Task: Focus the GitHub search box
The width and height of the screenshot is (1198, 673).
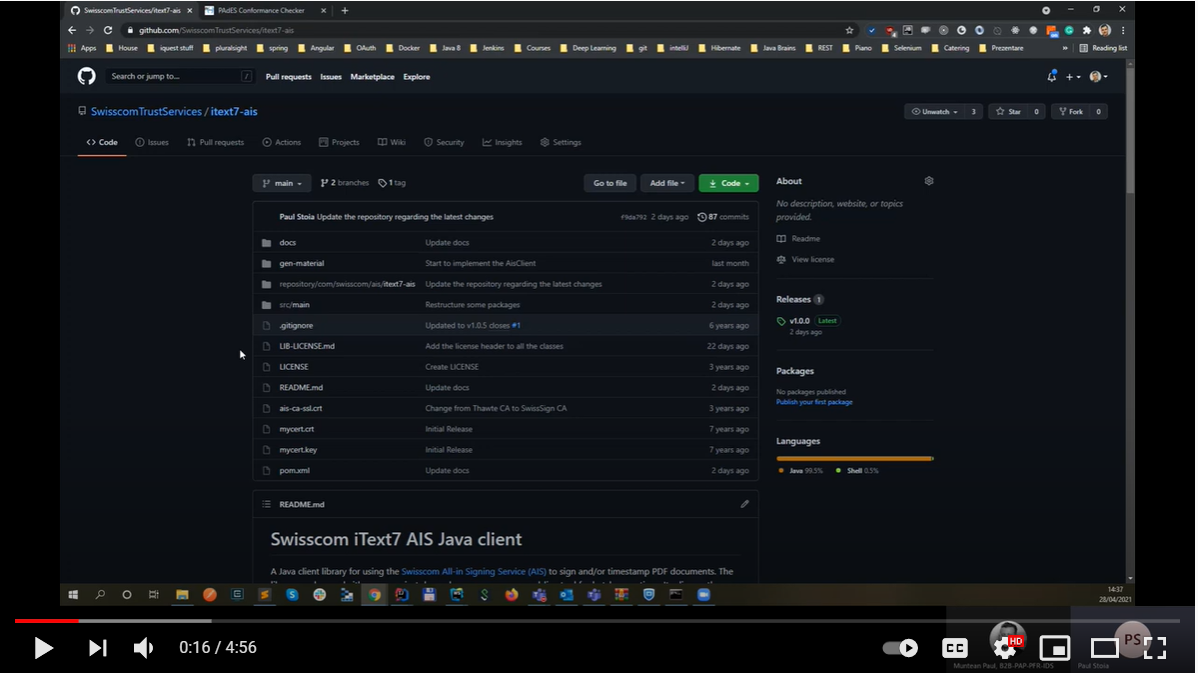Action: tap(180, 76)
